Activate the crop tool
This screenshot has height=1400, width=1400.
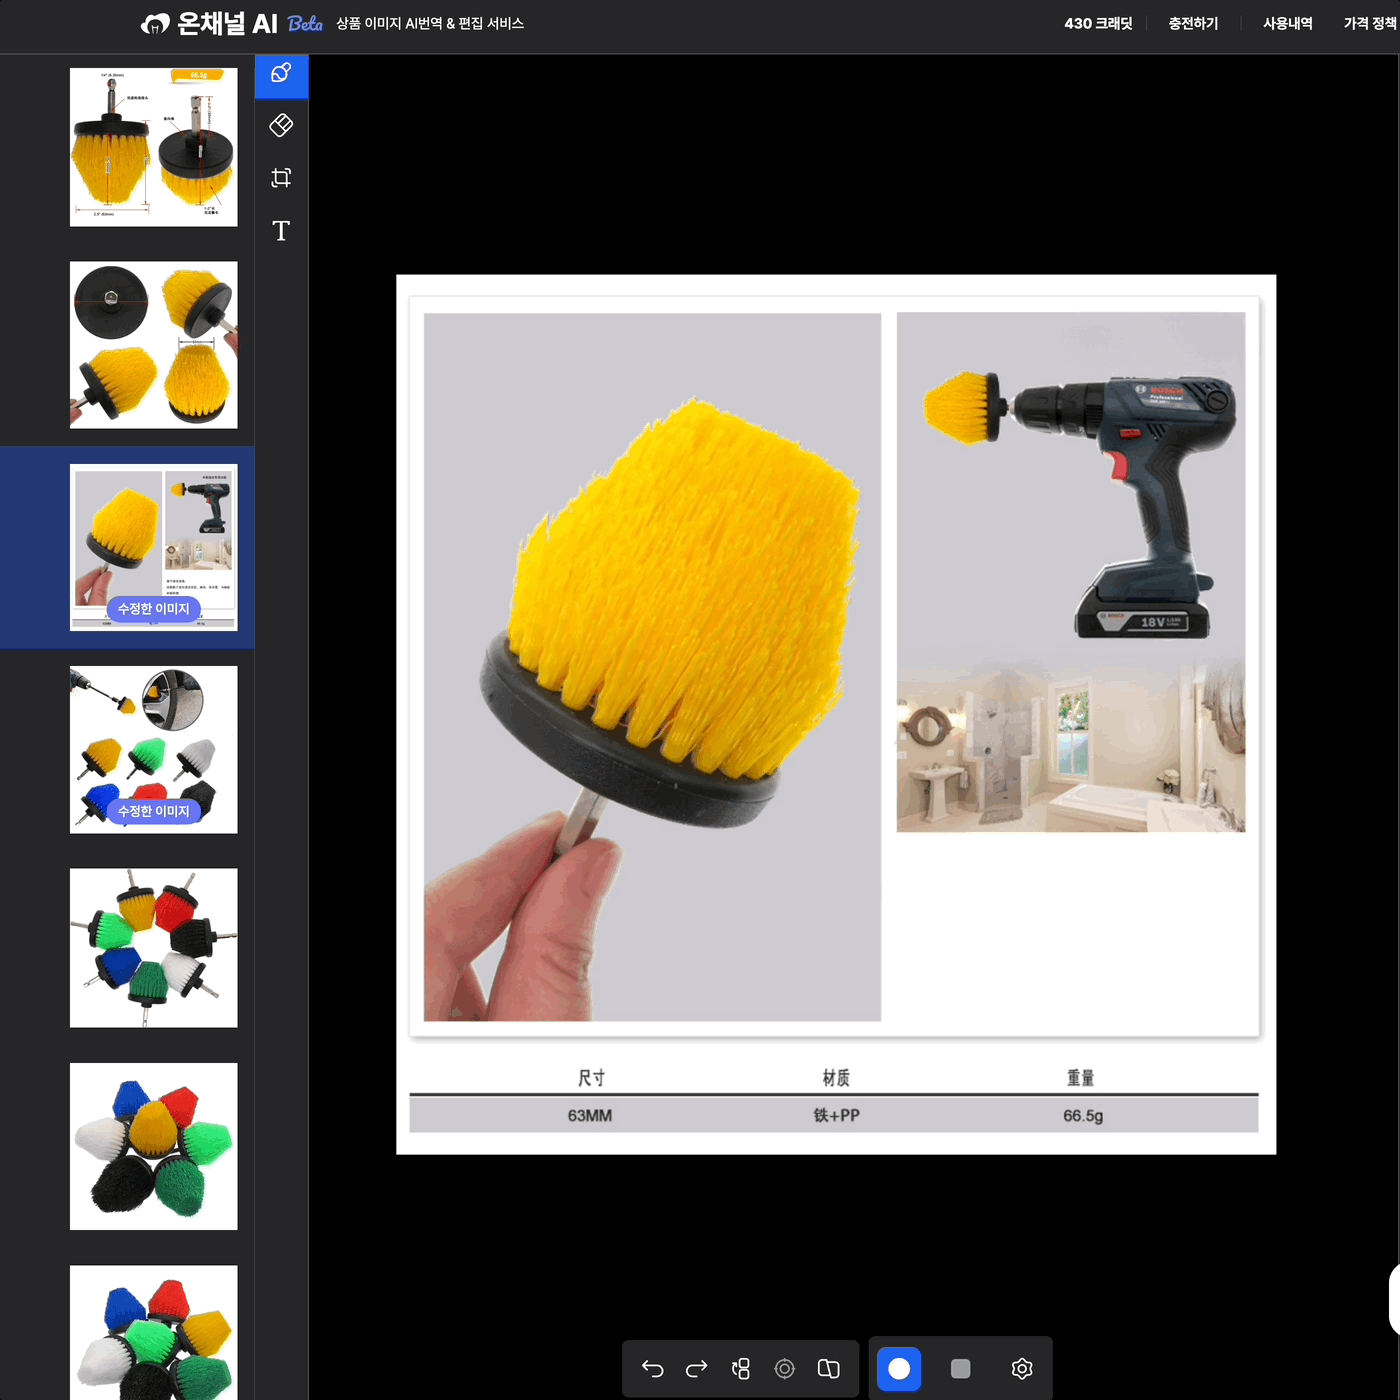281,178
